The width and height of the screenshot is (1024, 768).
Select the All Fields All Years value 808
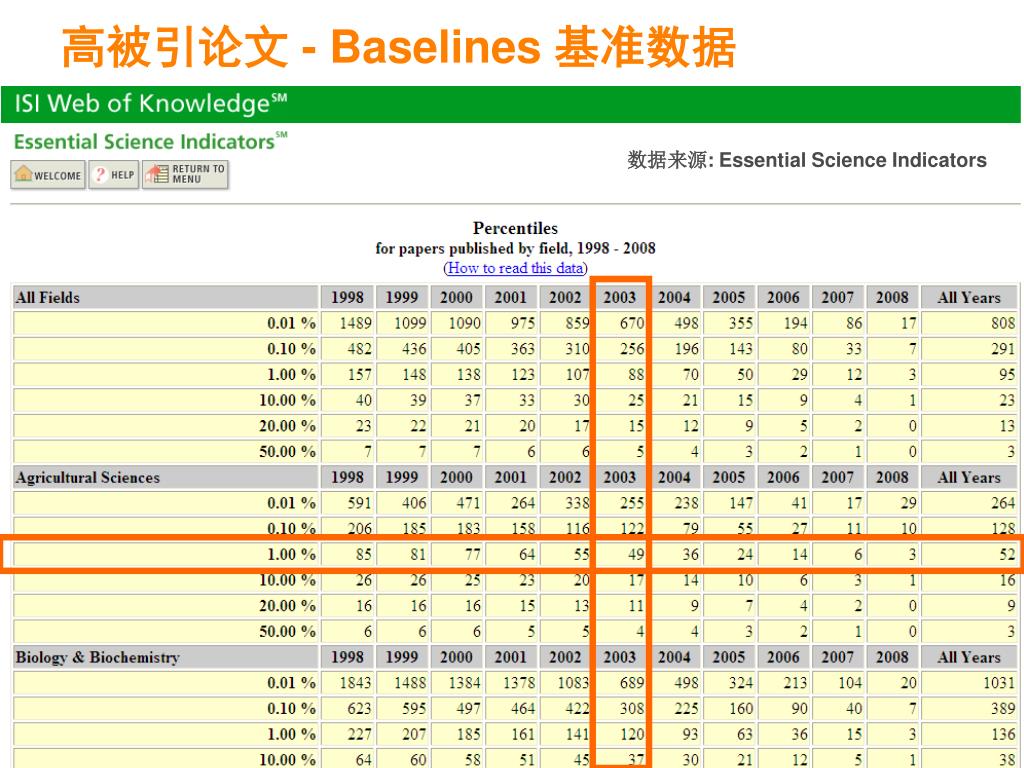tap(1002, 323)
